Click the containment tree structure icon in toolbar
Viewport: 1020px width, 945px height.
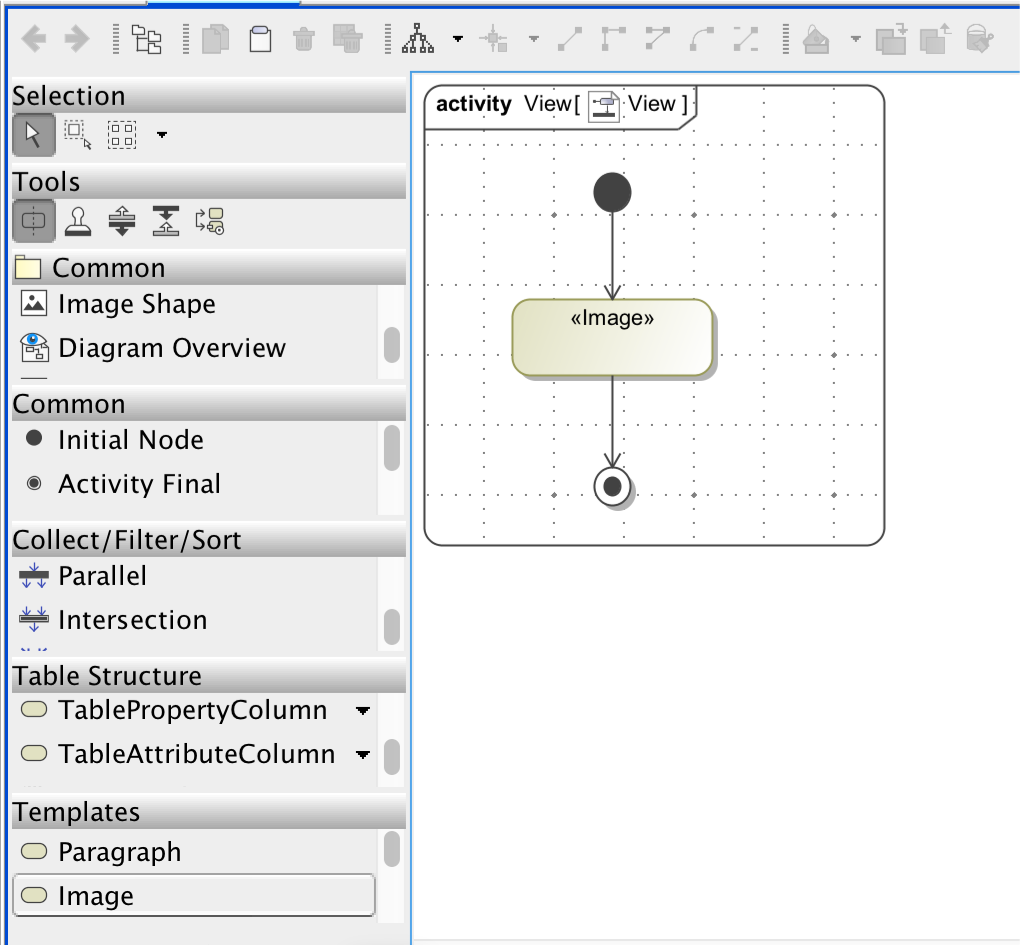pos(147,39)
